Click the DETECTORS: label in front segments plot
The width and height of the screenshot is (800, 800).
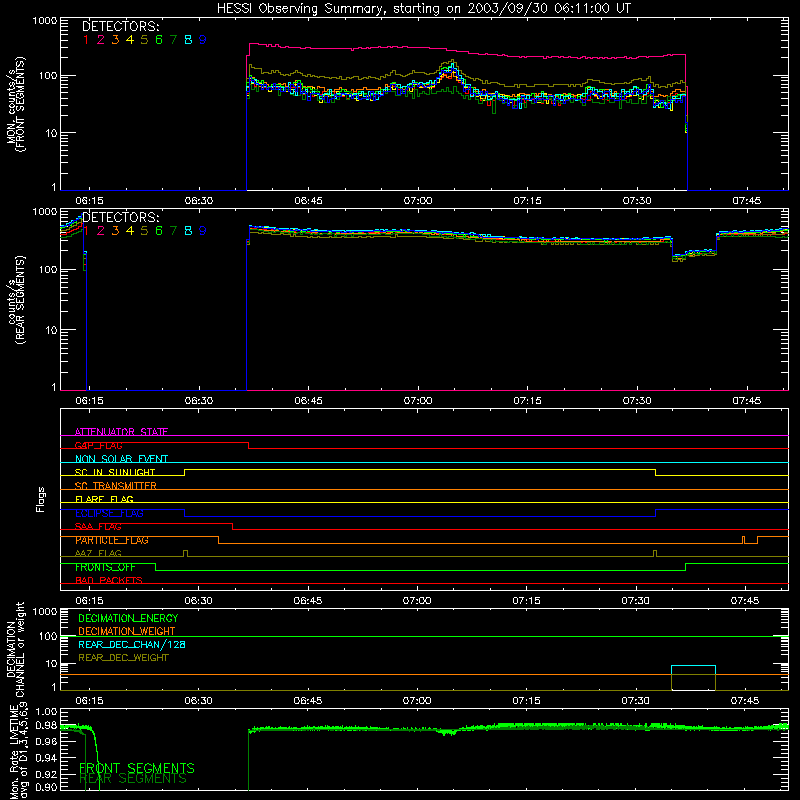(121, 26)
